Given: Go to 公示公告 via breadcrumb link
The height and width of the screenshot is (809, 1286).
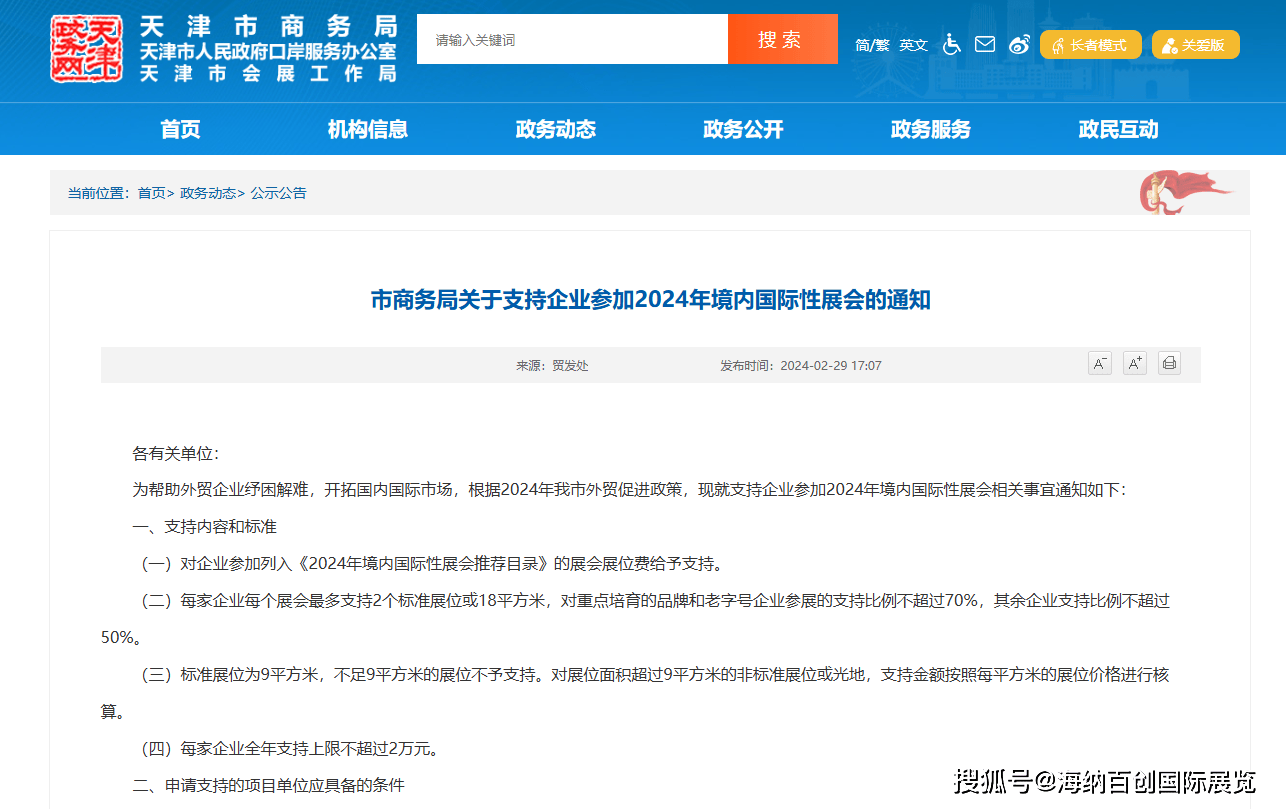Looking at the screenshot, I should pos(279,193).
